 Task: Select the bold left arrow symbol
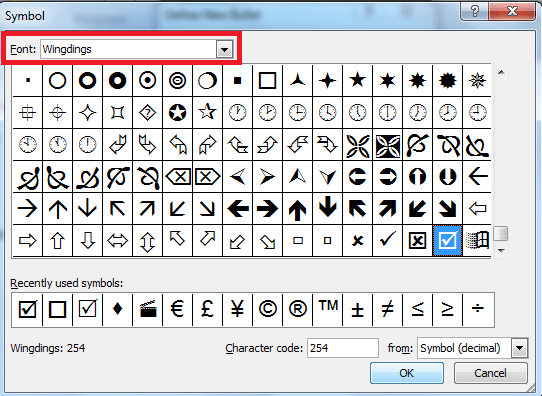click(237, 208)
